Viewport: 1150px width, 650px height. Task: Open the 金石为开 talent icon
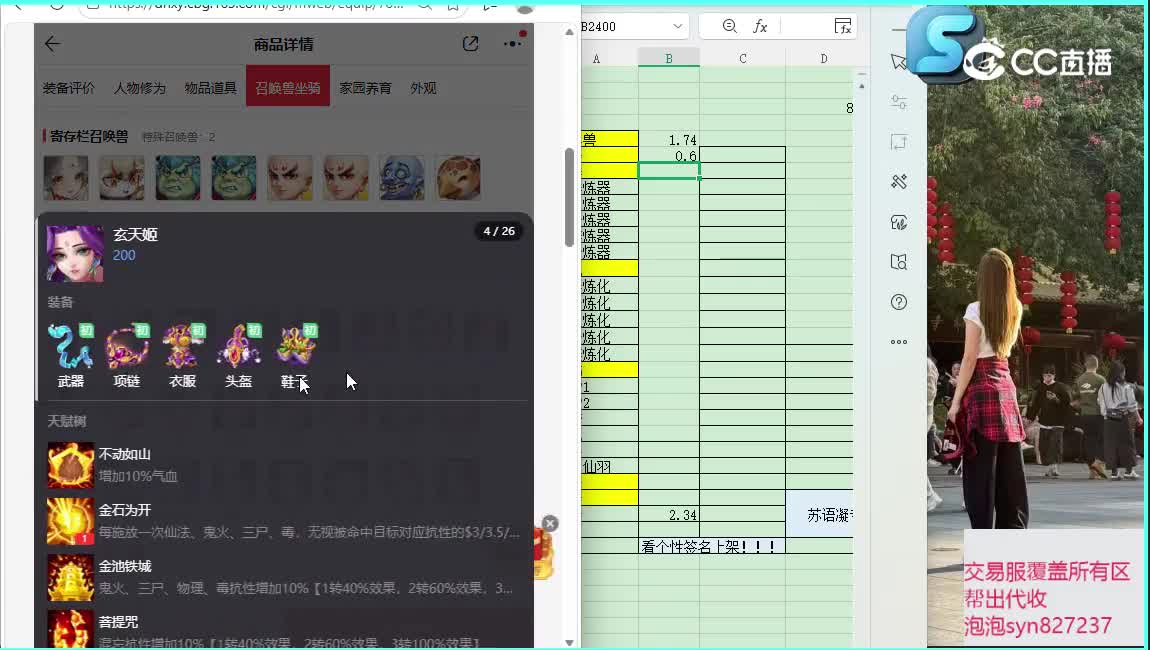70,521
